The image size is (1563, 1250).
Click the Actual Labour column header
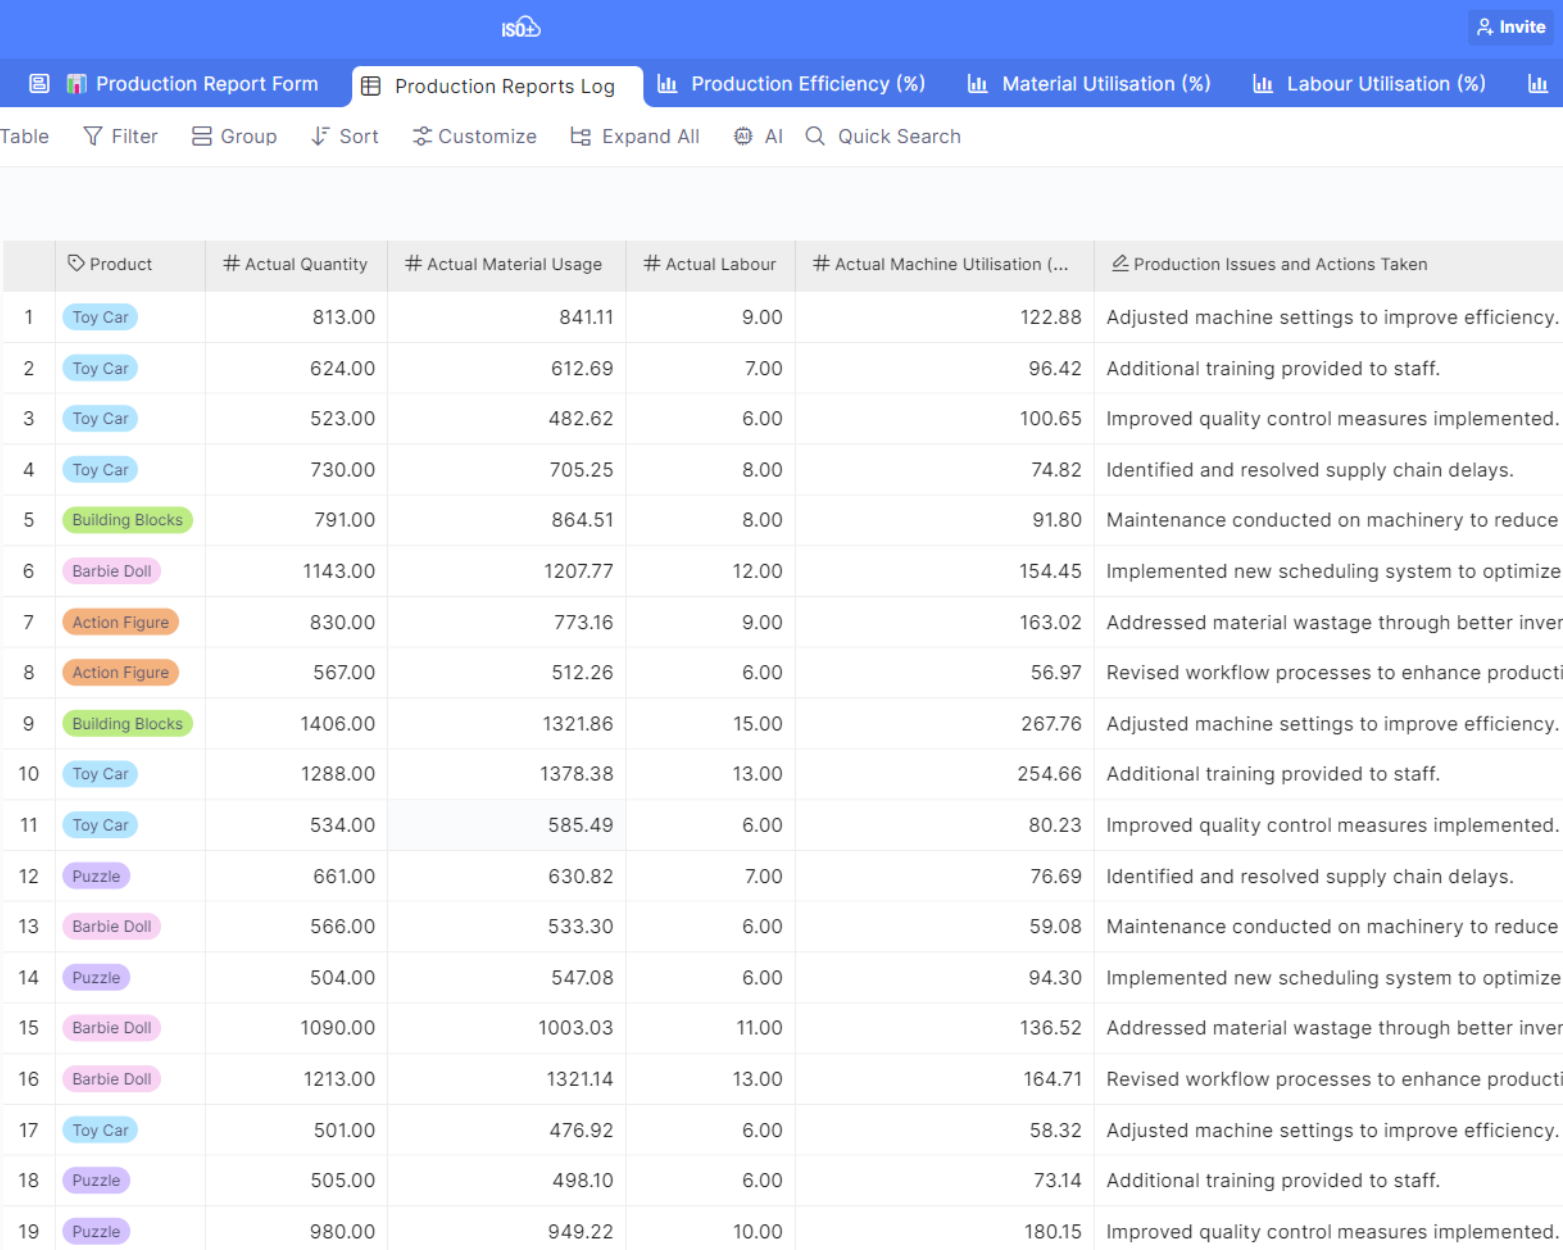point(710,264)
